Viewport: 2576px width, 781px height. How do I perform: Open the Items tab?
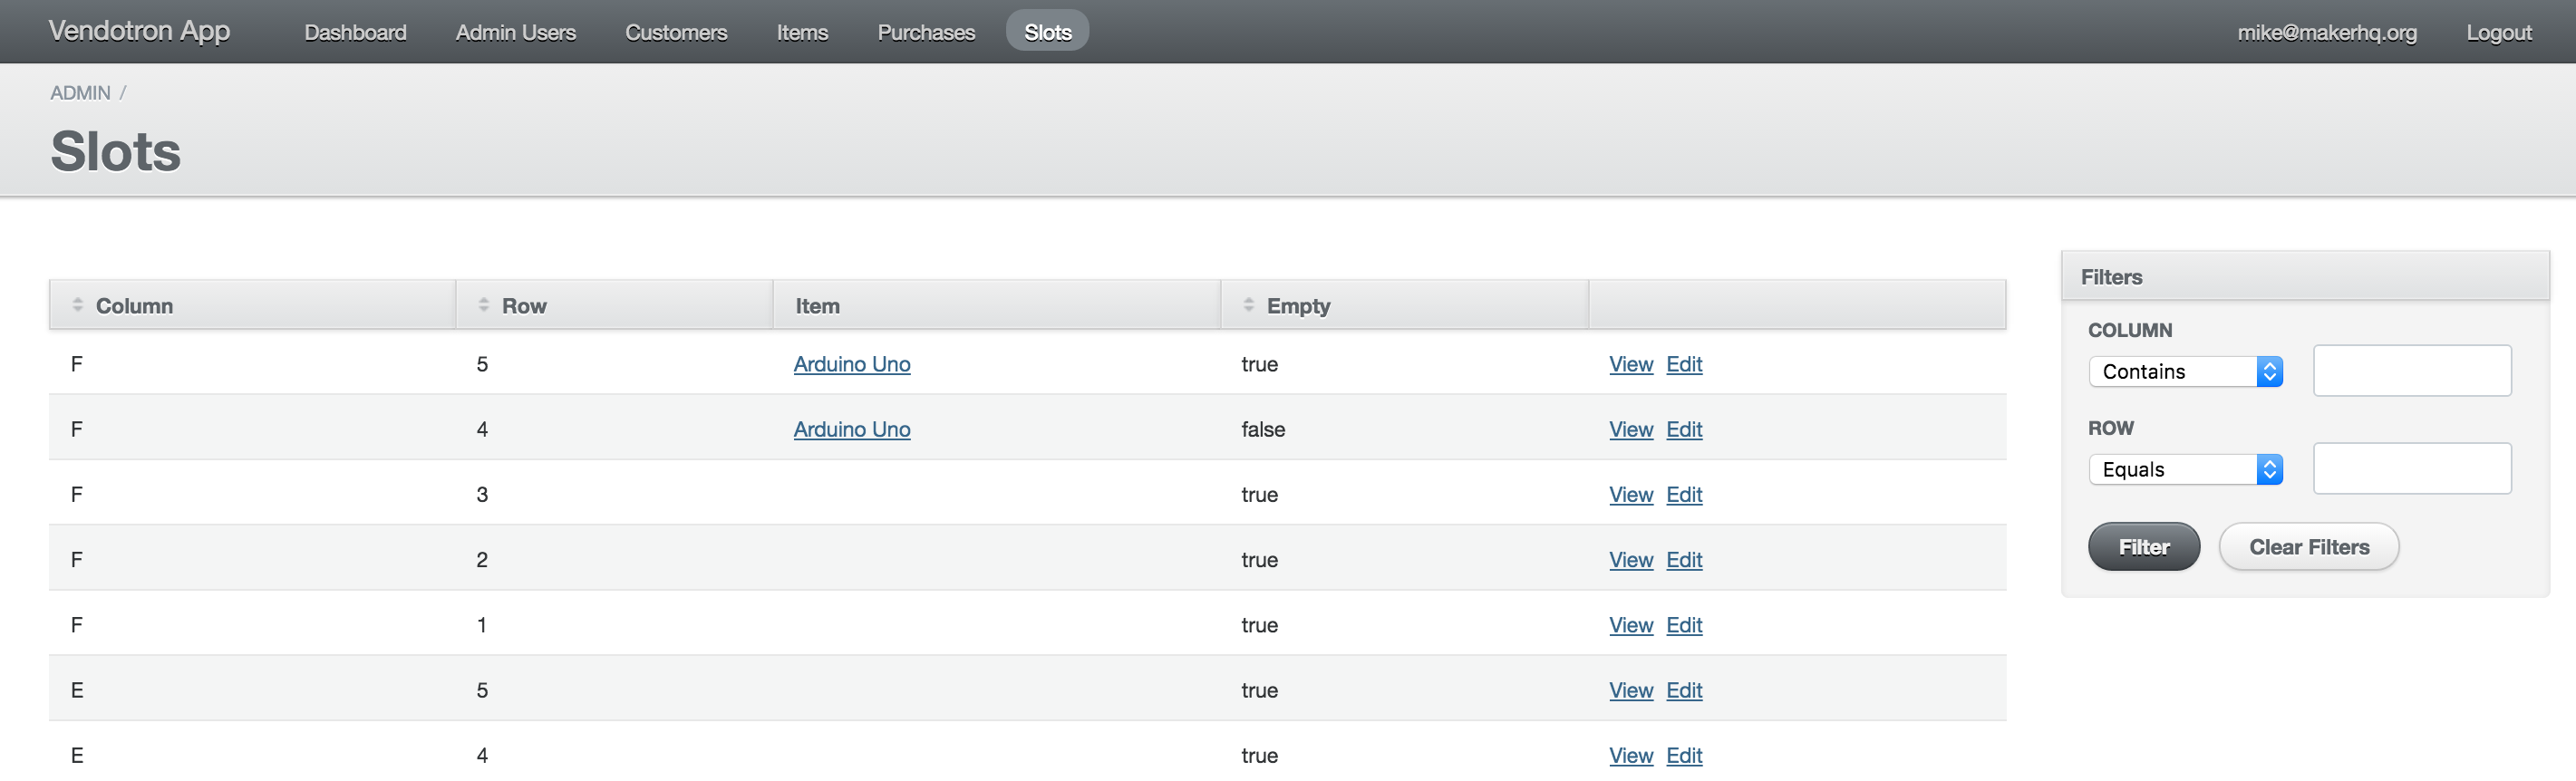click(802, 32)
